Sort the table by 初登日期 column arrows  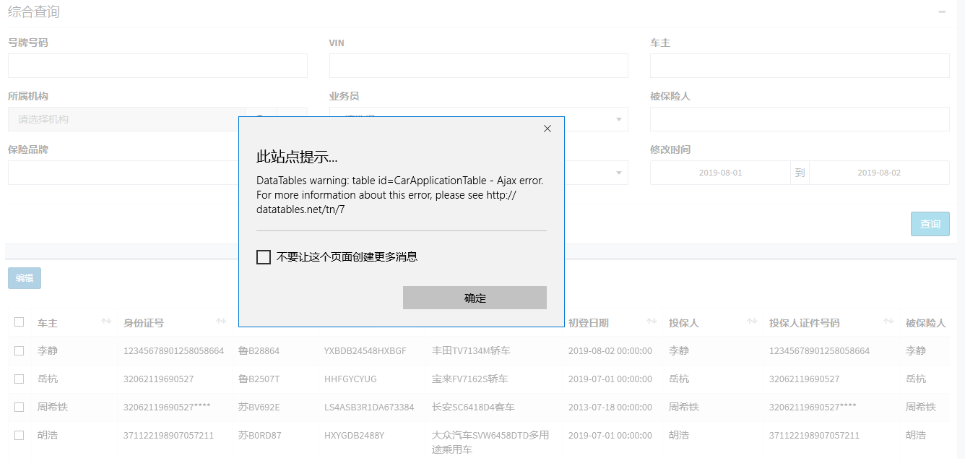click(x=651, y=321)
